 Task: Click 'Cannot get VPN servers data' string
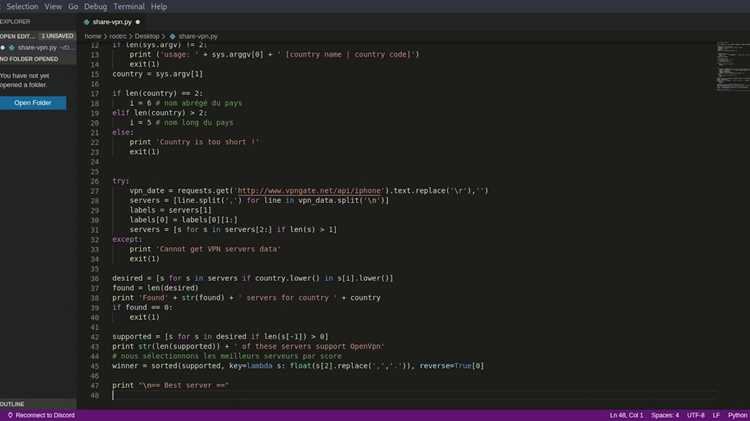(x=218, y=249)
